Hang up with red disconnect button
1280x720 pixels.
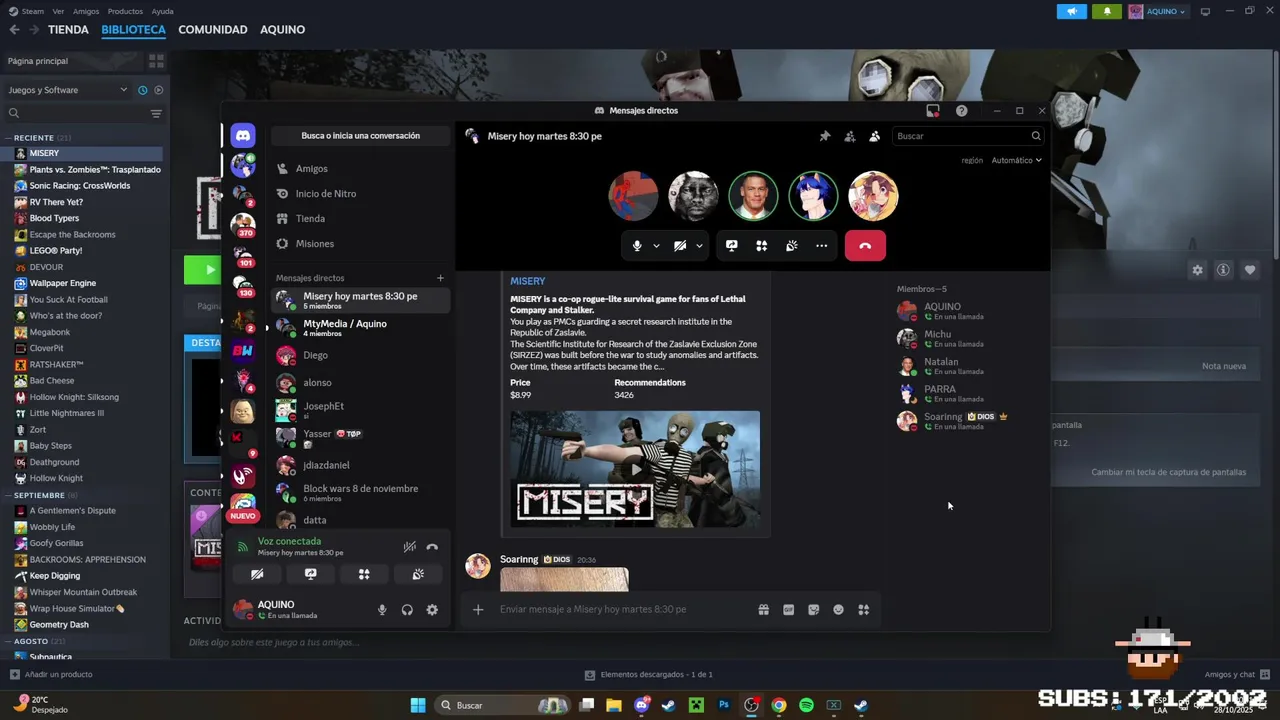tap(865, 246)
